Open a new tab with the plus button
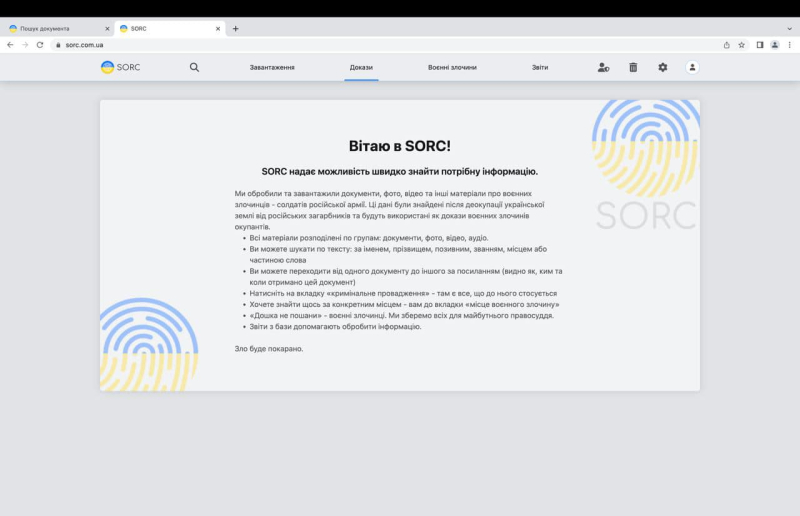The height and width of the screenshot is (516, 800). point(236,29)
